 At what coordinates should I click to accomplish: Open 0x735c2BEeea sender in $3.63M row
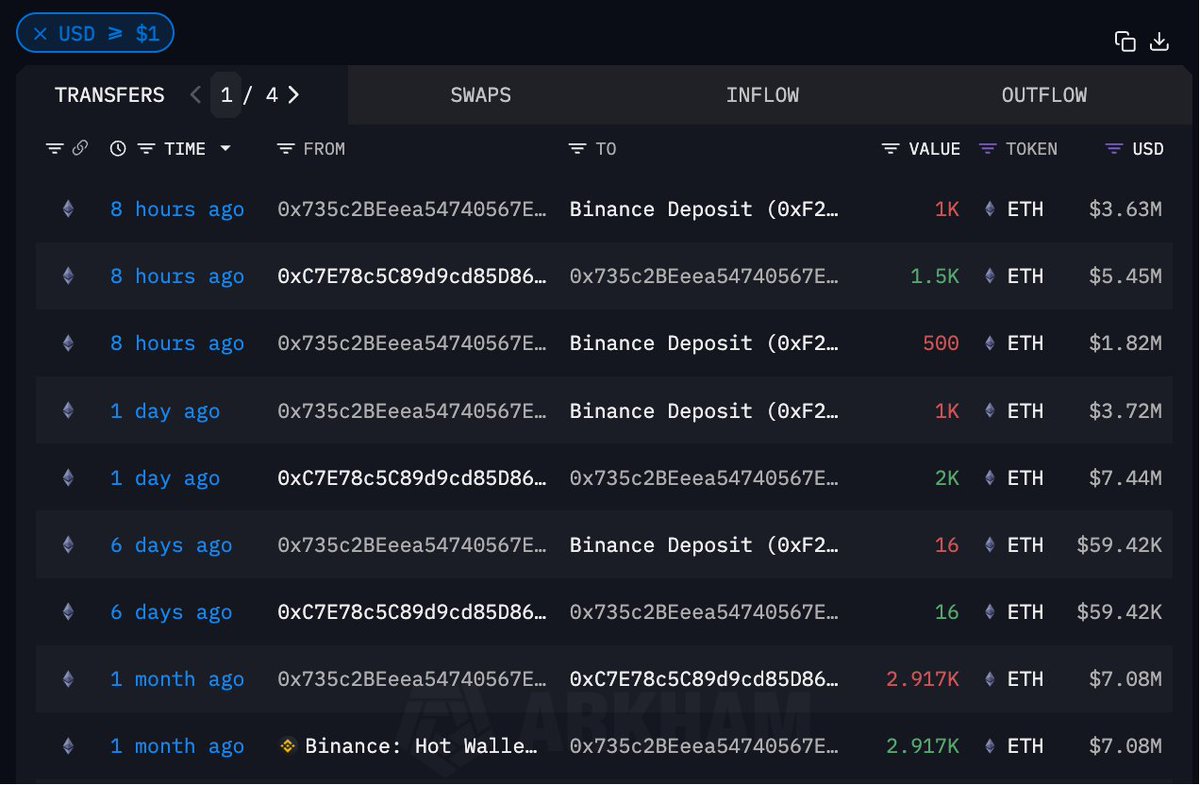tap(412, 209)
